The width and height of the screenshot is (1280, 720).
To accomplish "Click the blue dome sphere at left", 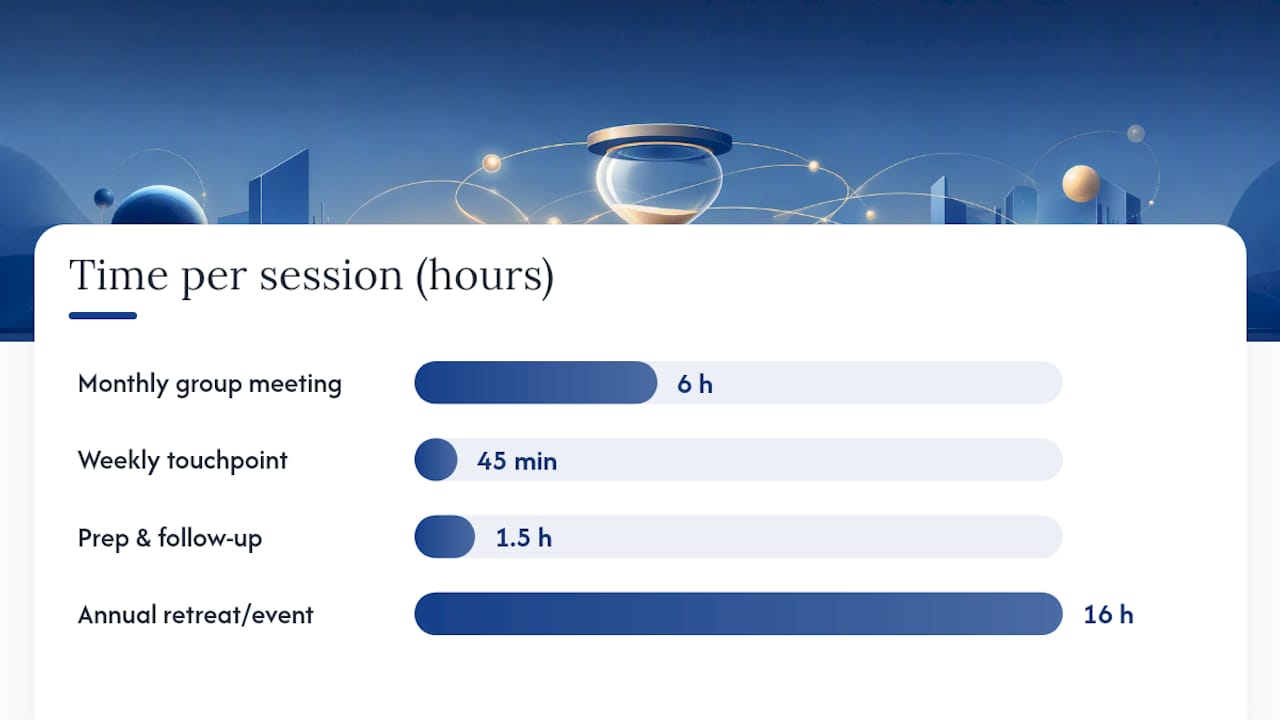I will click(x=159, y=206).
